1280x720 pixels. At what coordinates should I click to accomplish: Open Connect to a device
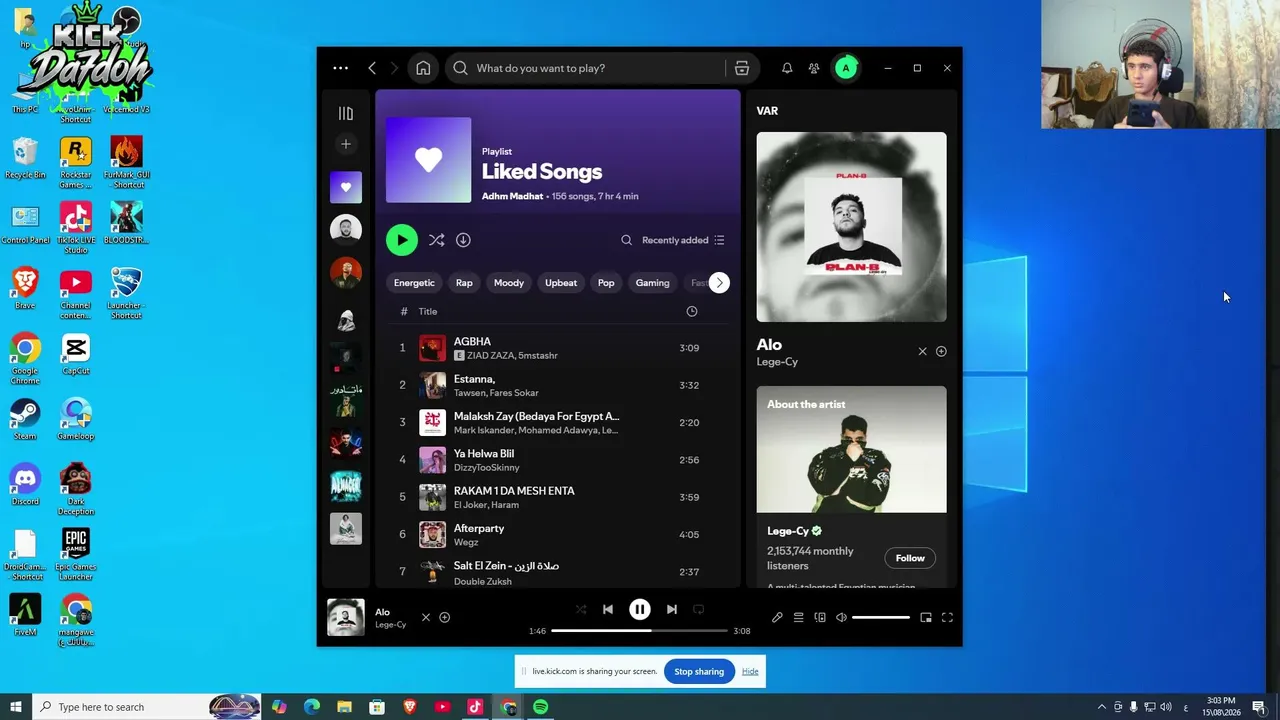click(820, 617)
